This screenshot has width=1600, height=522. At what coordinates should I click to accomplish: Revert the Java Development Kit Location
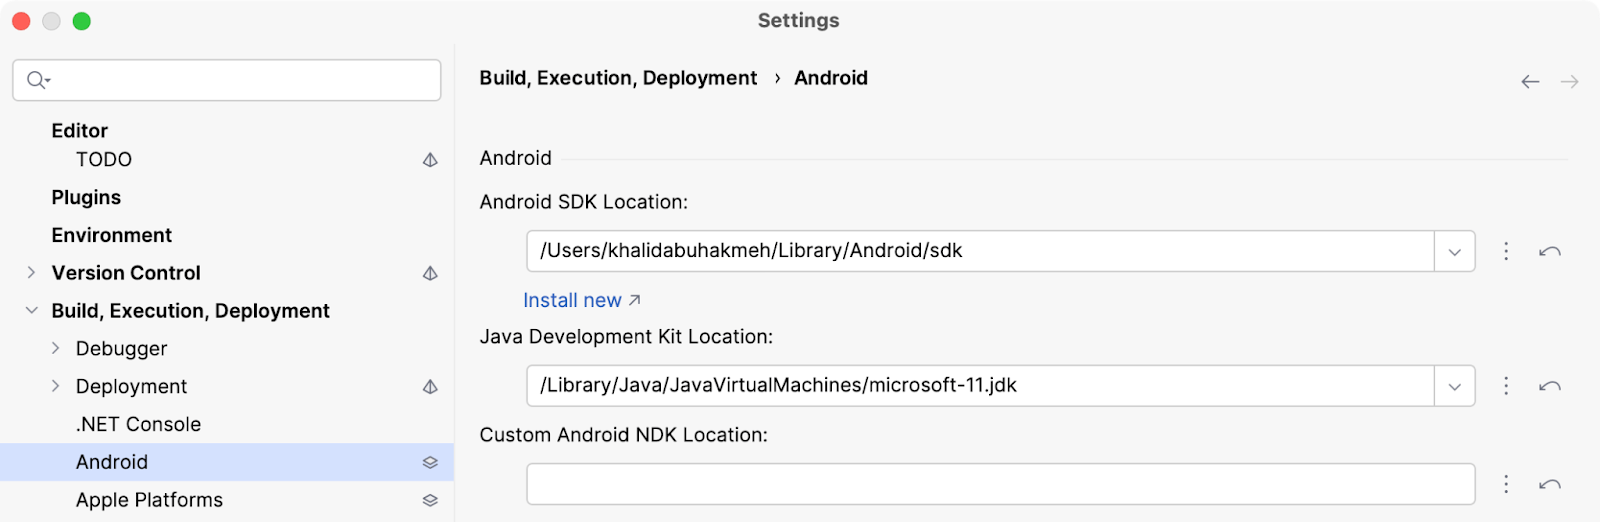coord(1550,386)
